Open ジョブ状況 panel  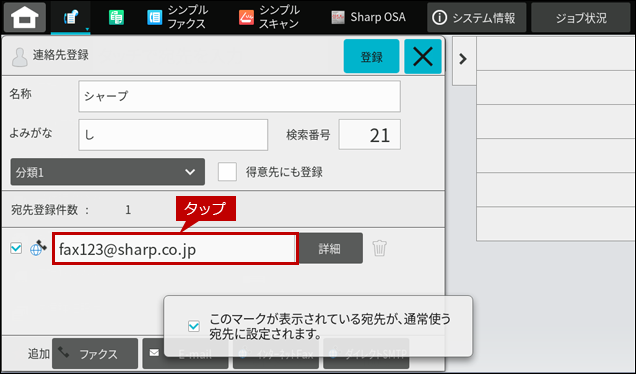click(581, 17)
